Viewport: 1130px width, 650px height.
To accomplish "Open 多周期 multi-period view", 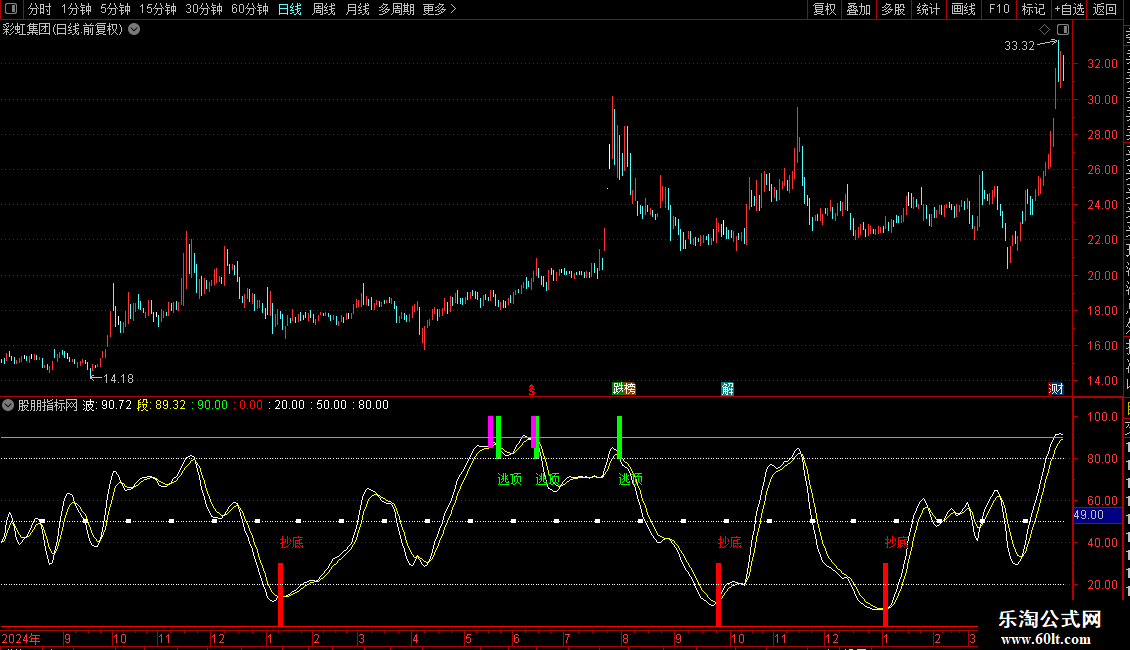I will pos(396,9).
